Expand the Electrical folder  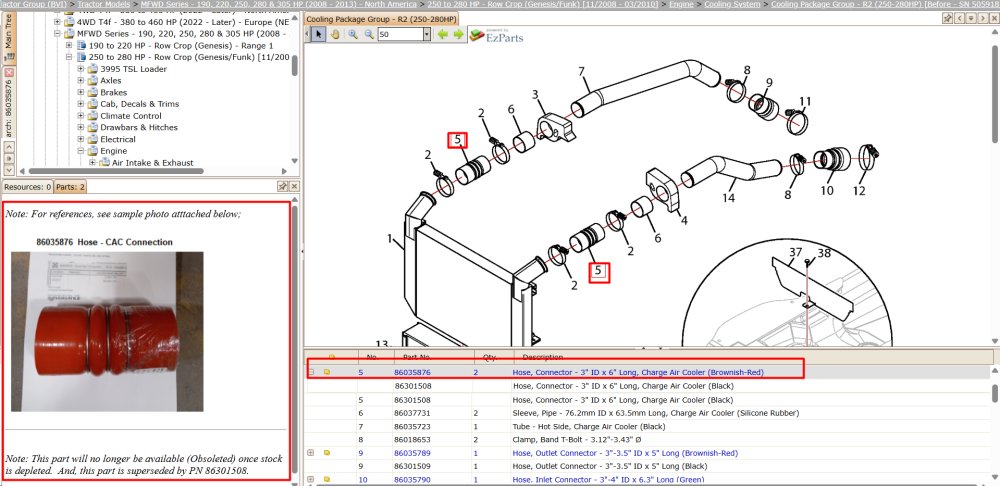pyautogui.click(x=81, y=139)
